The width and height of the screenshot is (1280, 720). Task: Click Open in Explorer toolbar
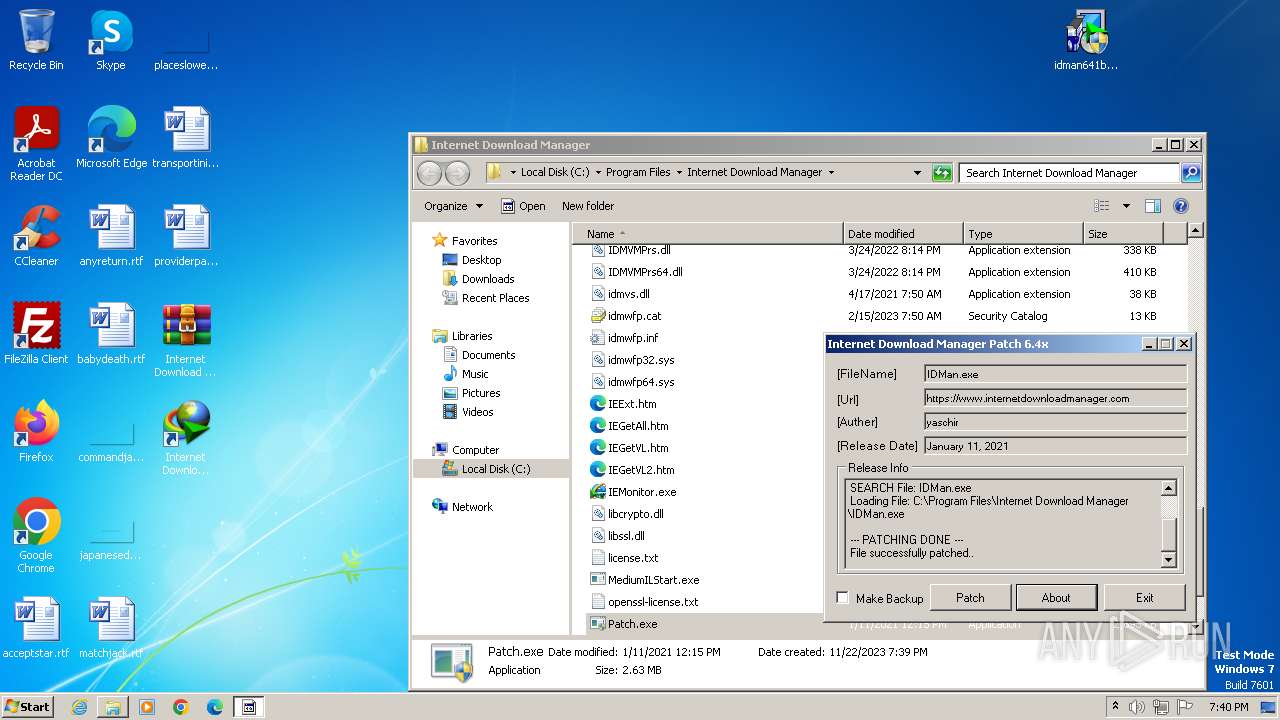[523, 206]
